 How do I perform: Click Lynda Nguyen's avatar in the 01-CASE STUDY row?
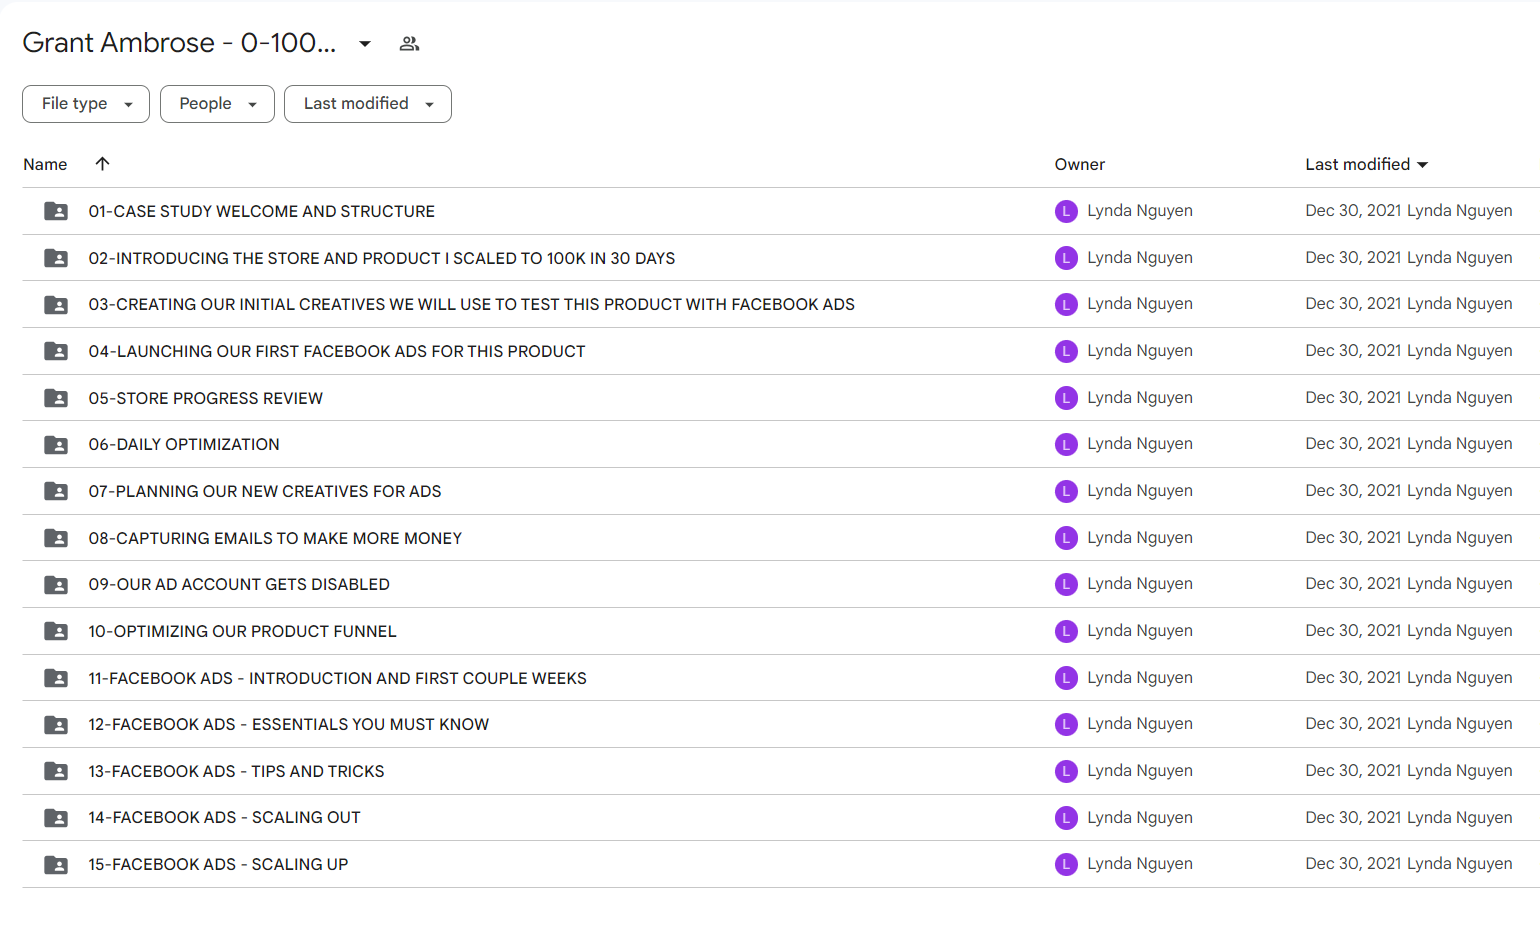click(1066, 211)
